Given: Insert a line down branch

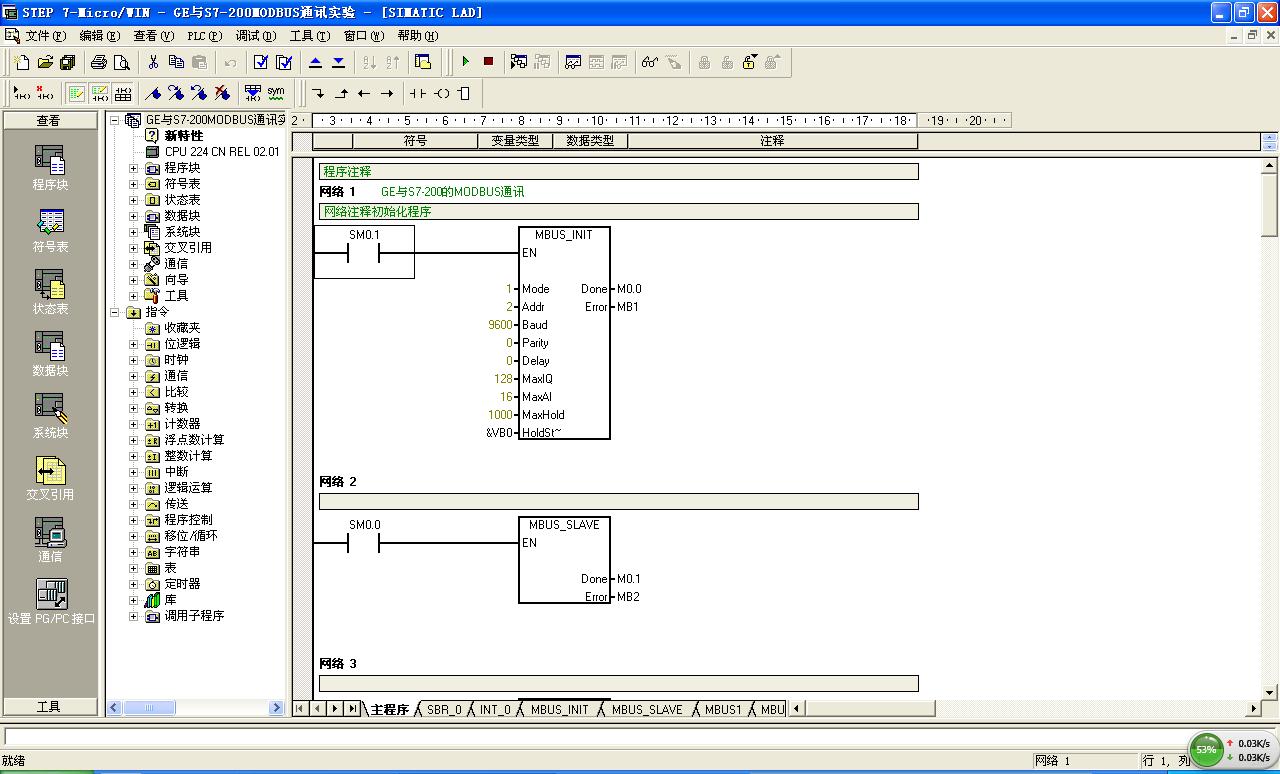Looking at the screenshot, I should tap(318, 93).
